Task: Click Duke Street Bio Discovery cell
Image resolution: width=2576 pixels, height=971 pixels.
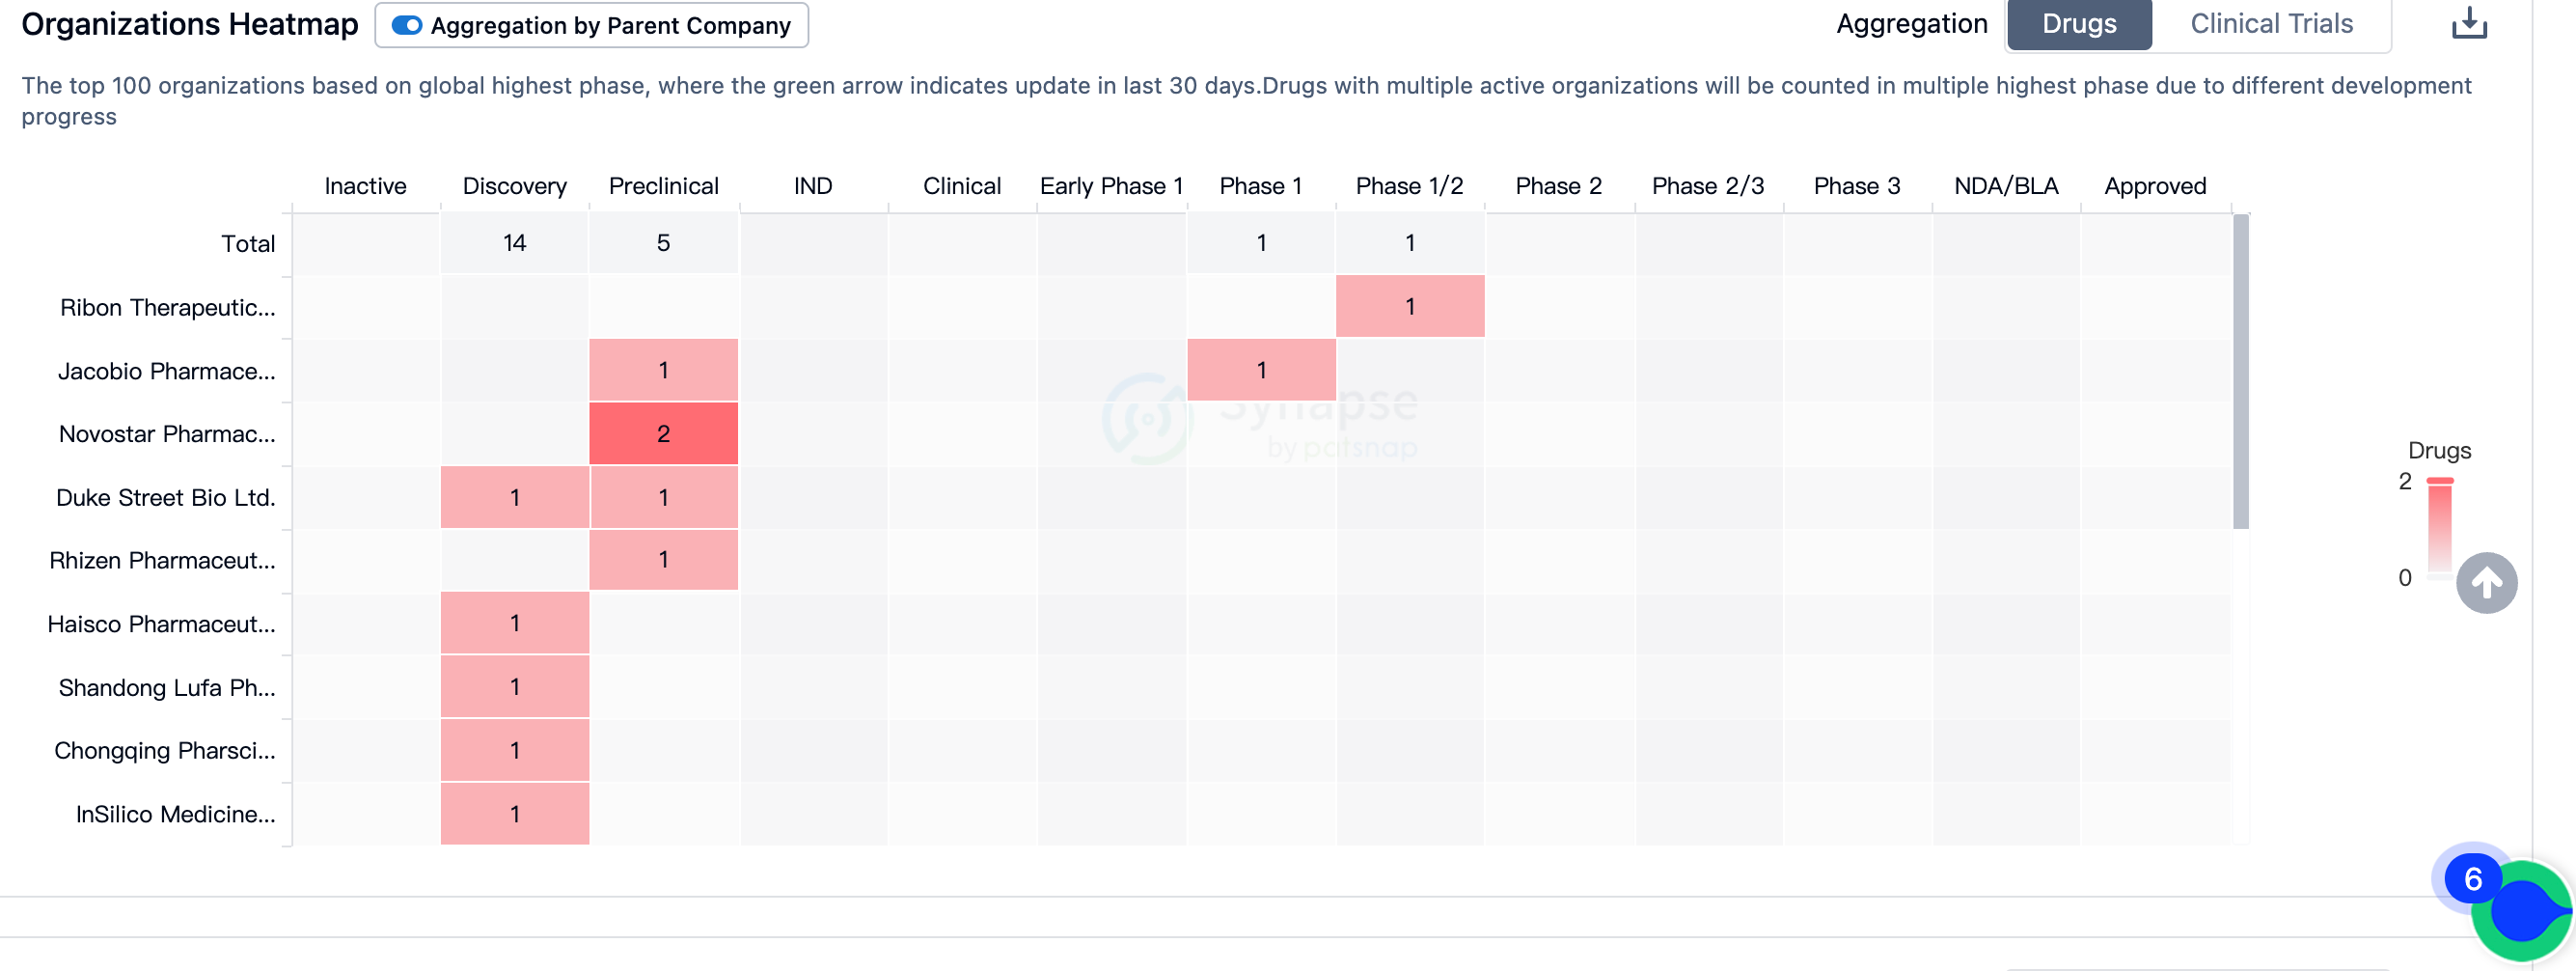Action: [514, 497]
